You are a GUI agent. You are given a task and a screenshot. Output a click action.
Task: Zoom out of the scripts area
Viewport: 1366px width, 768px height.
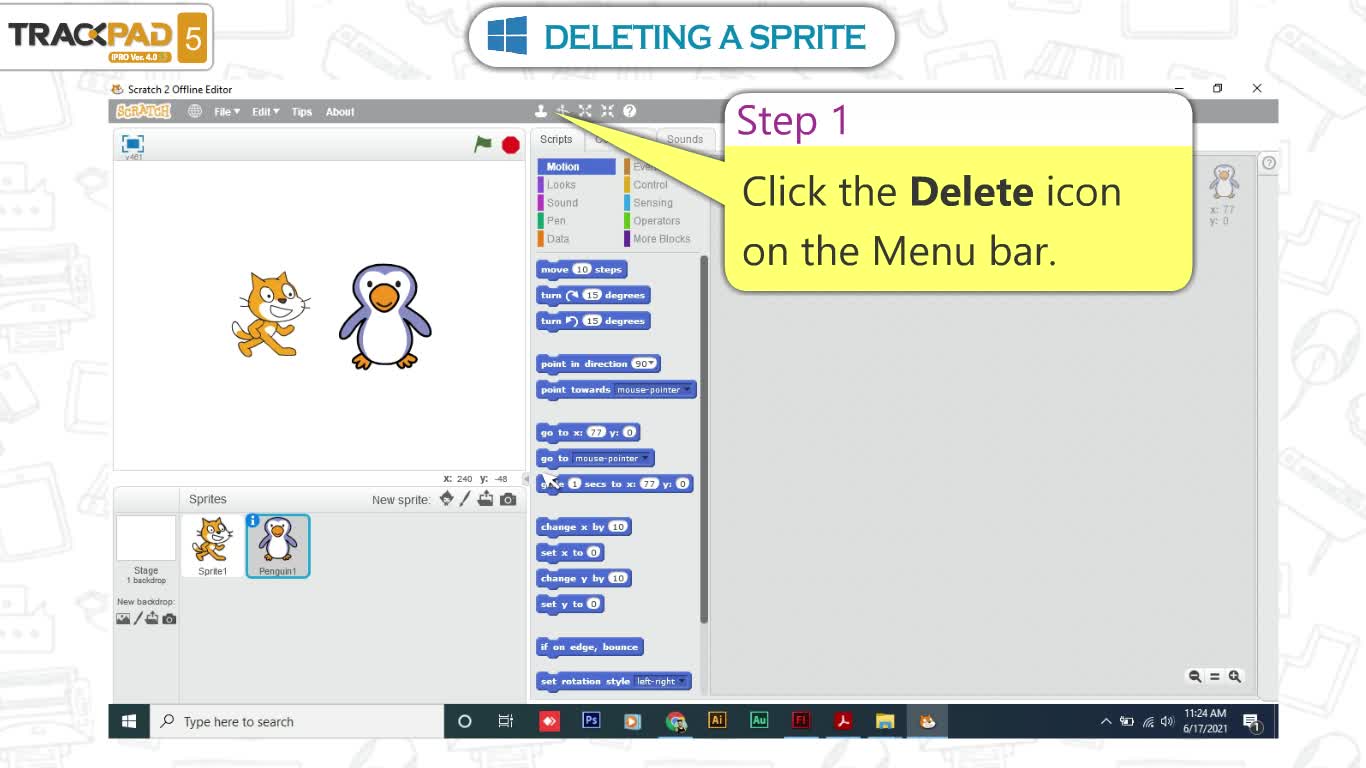point(1195,676)
